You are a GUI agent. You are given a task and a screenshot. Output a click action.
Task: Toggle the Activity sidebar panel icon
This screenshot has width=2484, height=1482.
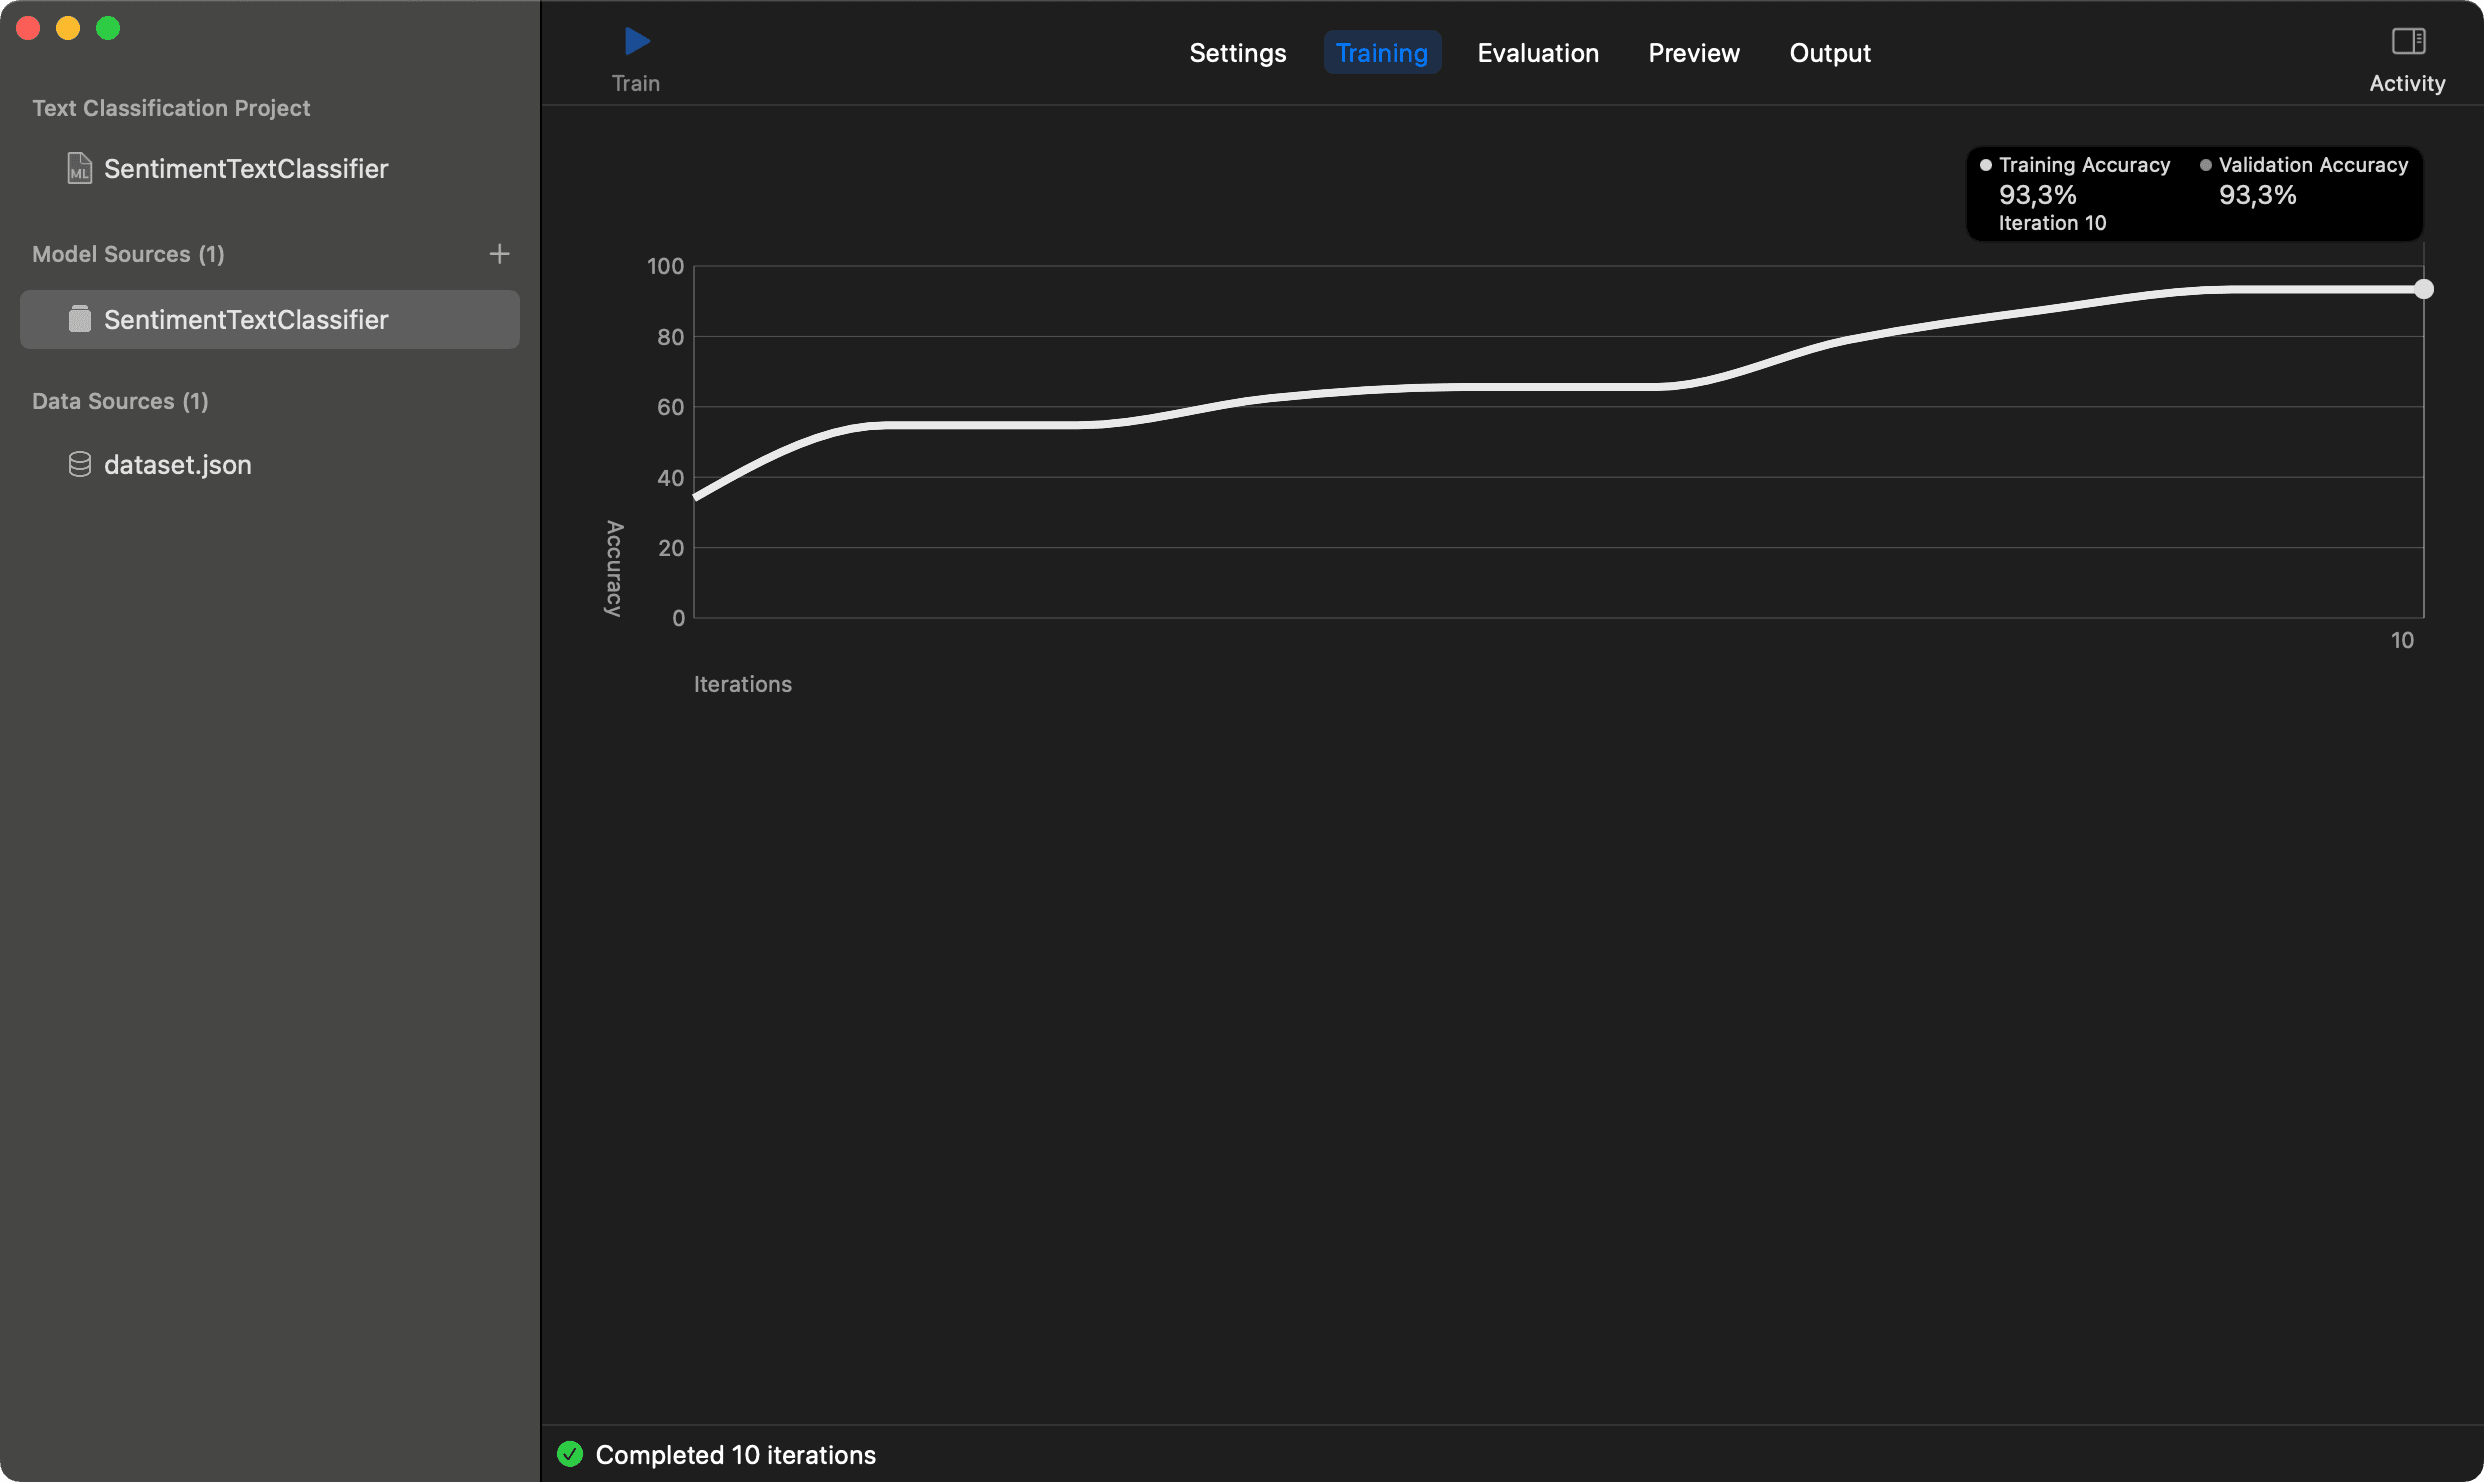(2408, 41)
